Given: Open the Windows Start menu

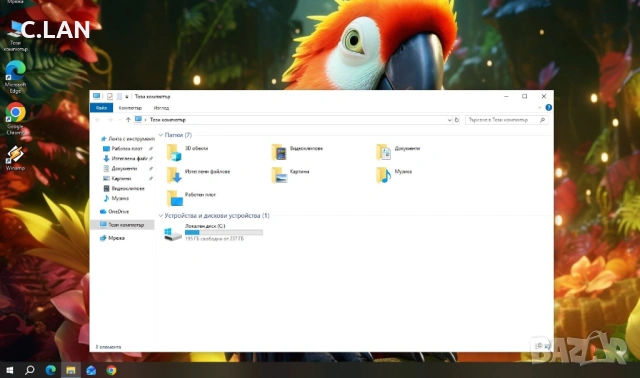Looking at the screenshot, I should (x=10, y=370).
